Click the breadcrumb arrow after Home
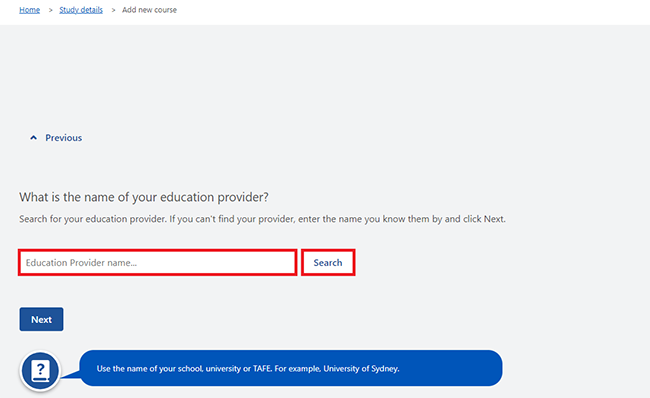Screen dimensions: 650x398 click(x=51, y=10)
